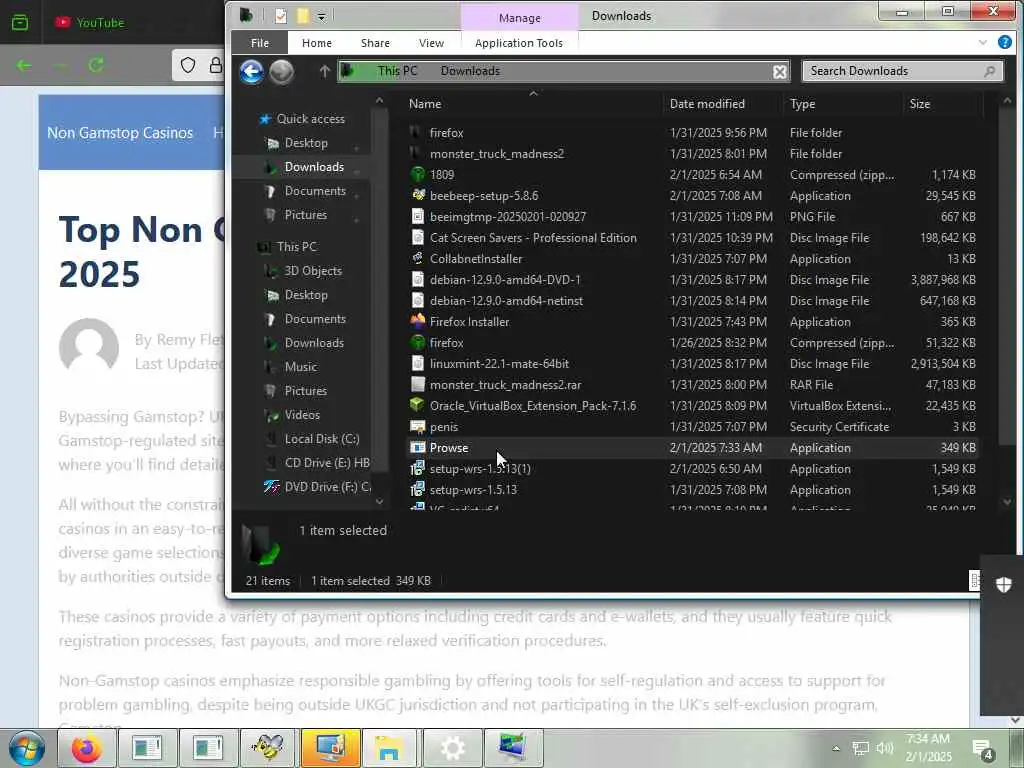Reload the page in browser window
This screenshot has height=768, width=1024.
click(x=96, y=65)
